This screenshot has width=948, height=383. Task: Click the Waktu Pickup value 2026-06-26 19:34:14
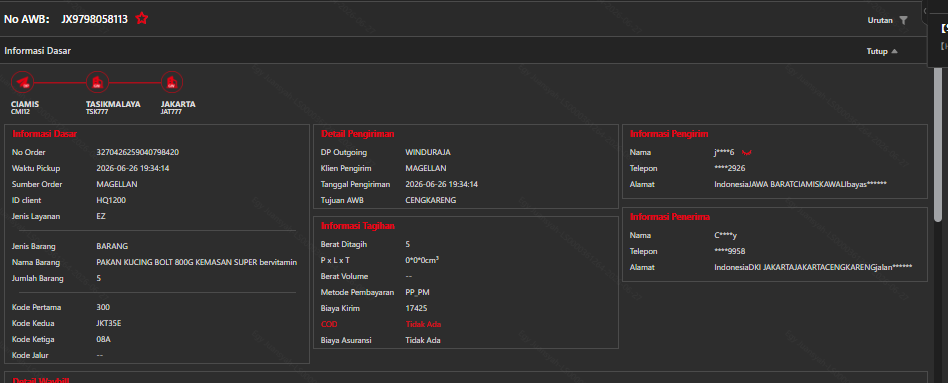pos(132,168)
